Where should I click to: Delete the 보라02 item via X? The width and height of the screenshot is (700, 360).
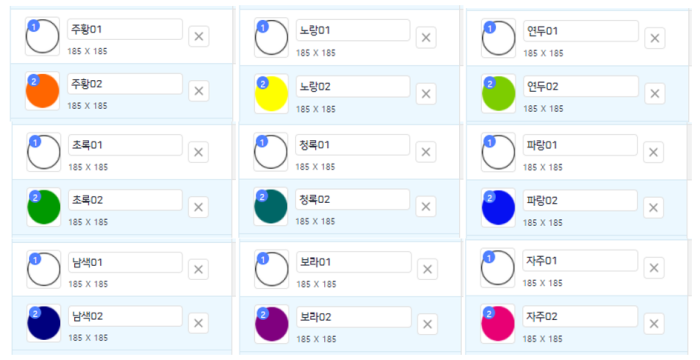427,324
